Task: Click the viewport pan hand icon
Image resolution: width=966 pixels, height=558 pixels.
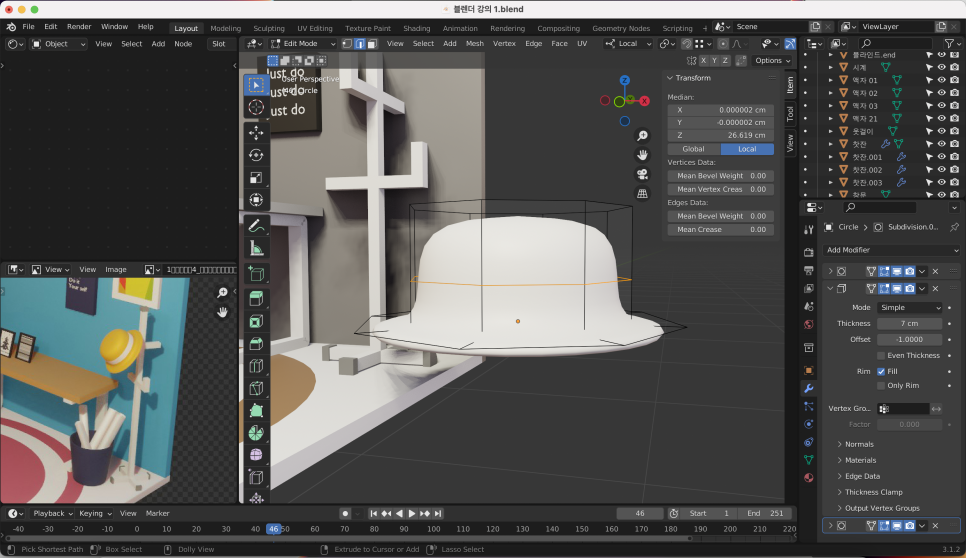Action: 642,155
